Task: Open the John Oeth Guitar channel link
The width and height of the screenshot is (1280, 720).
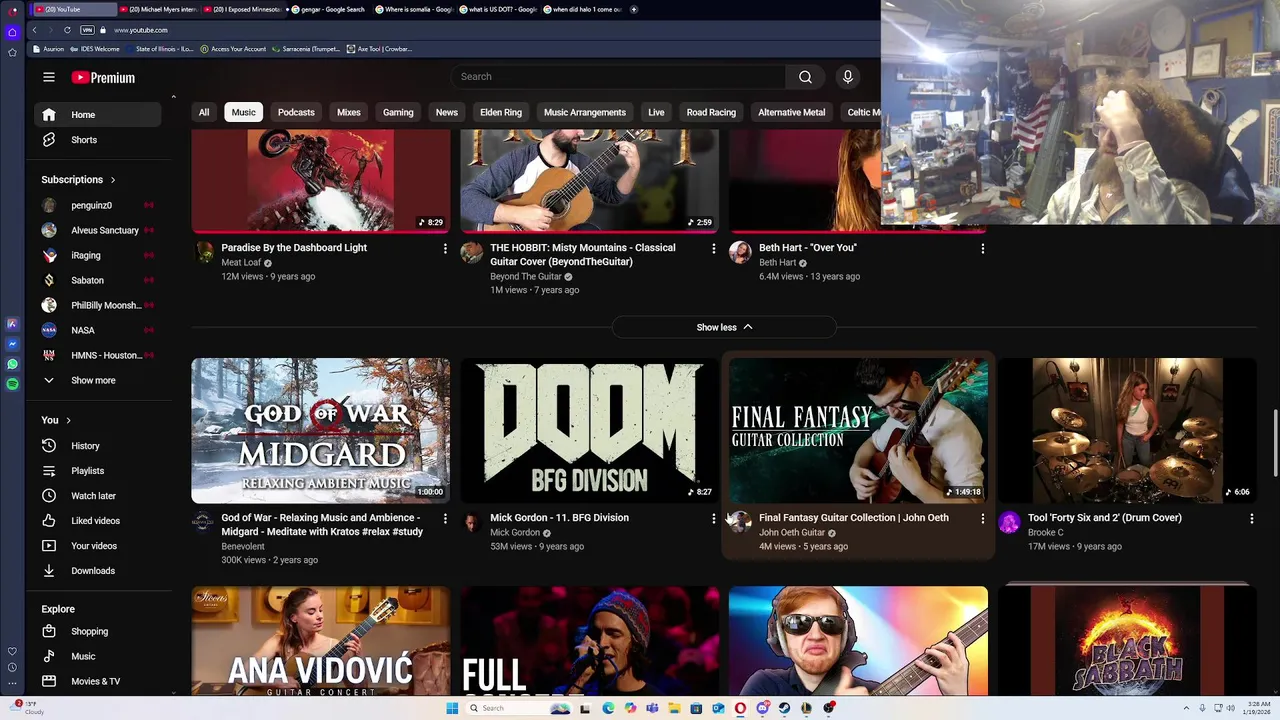Action: click(792, 532)
